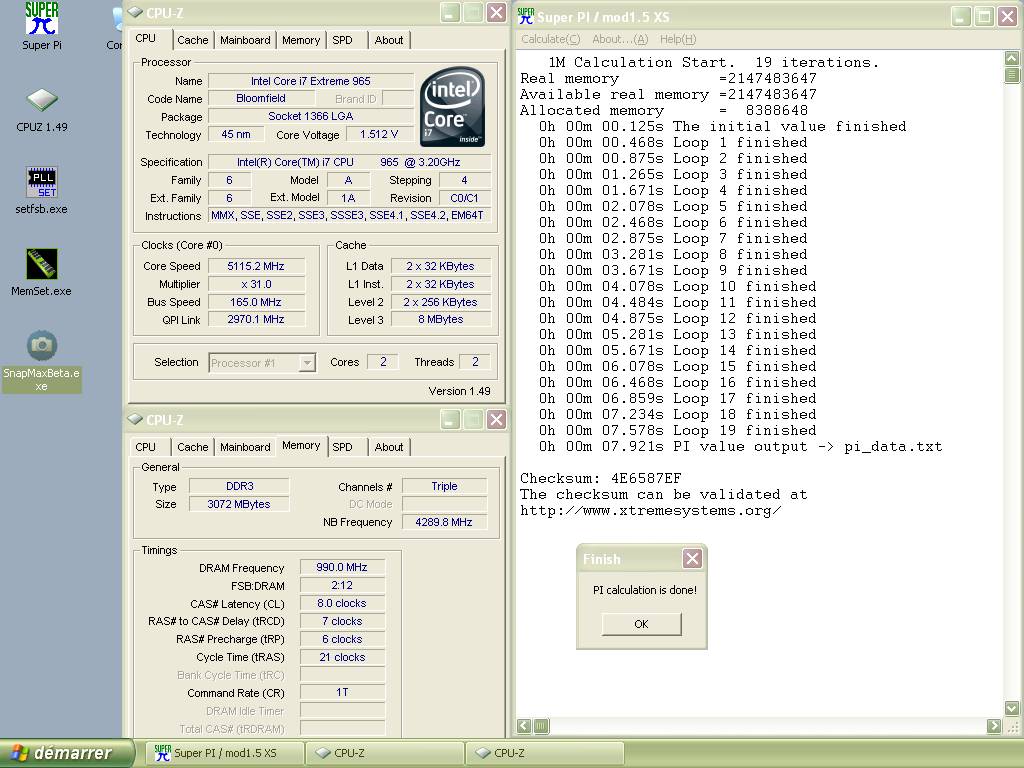Click Intel Core i7 logo in CPU-Z
1024x768 pixels.
pos(452,106)
